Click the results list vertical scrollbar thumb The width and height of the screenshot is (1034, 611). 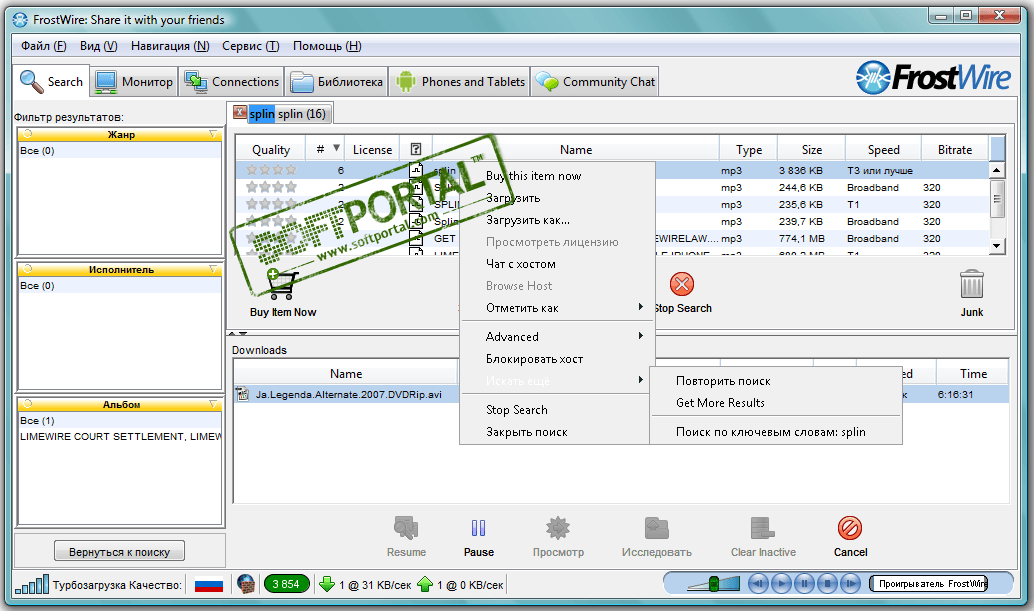click(x=996, y=198)
